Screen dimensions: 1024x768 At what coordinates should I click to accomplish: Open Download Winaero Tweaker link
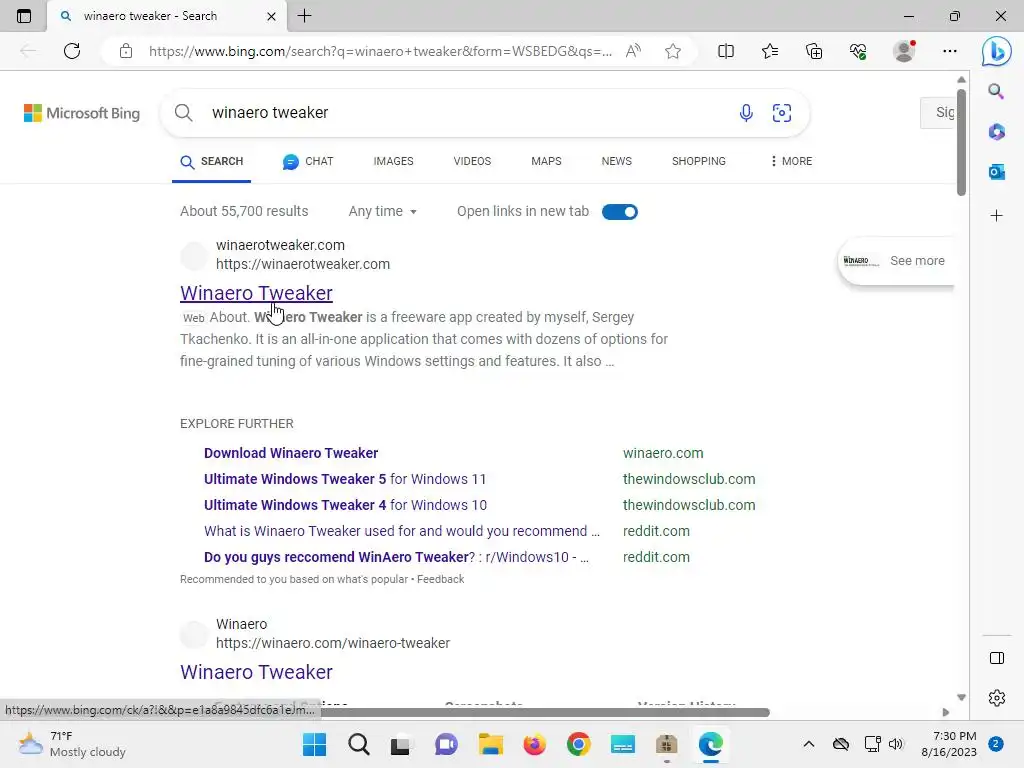click(291, 453)
